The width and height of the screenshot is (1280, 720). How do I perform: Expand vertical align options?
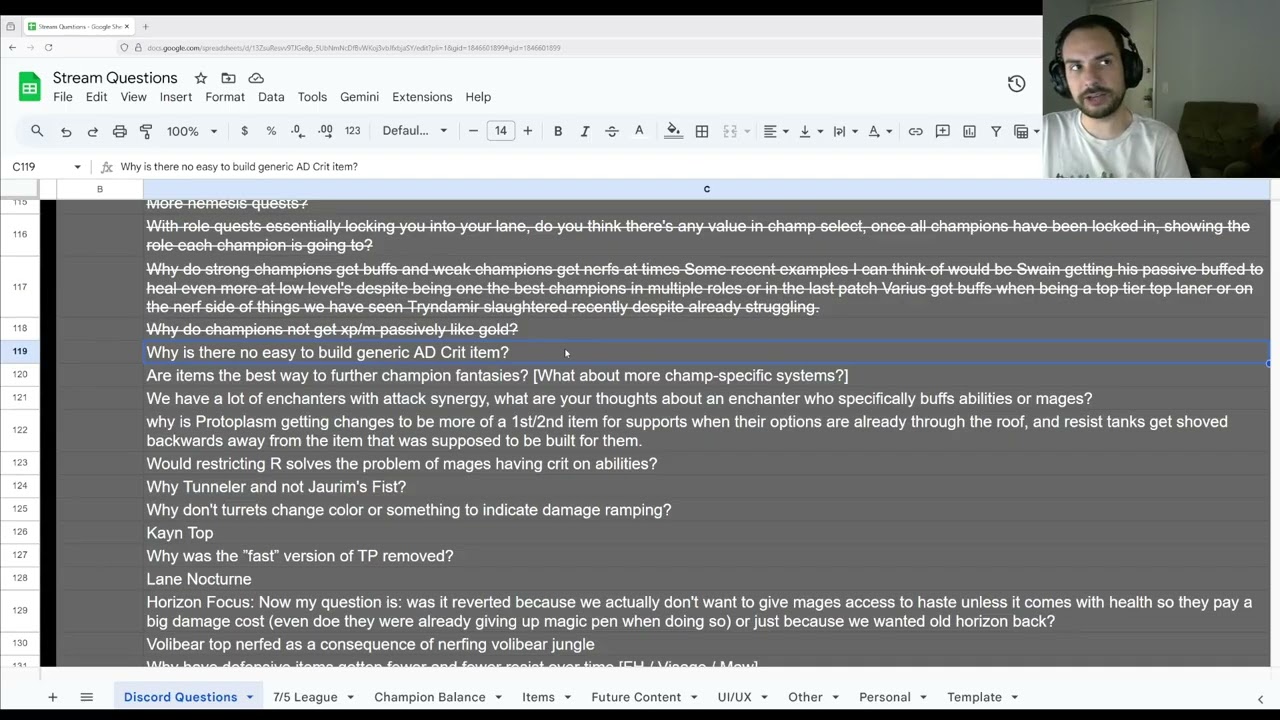[x=810, y=131]
